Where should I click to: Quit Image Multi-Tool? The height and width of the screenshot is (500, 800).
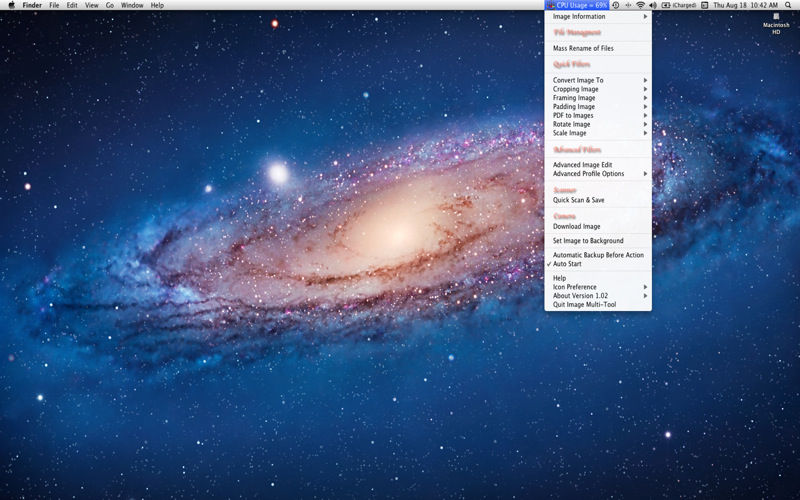click(x=598, y=305)
